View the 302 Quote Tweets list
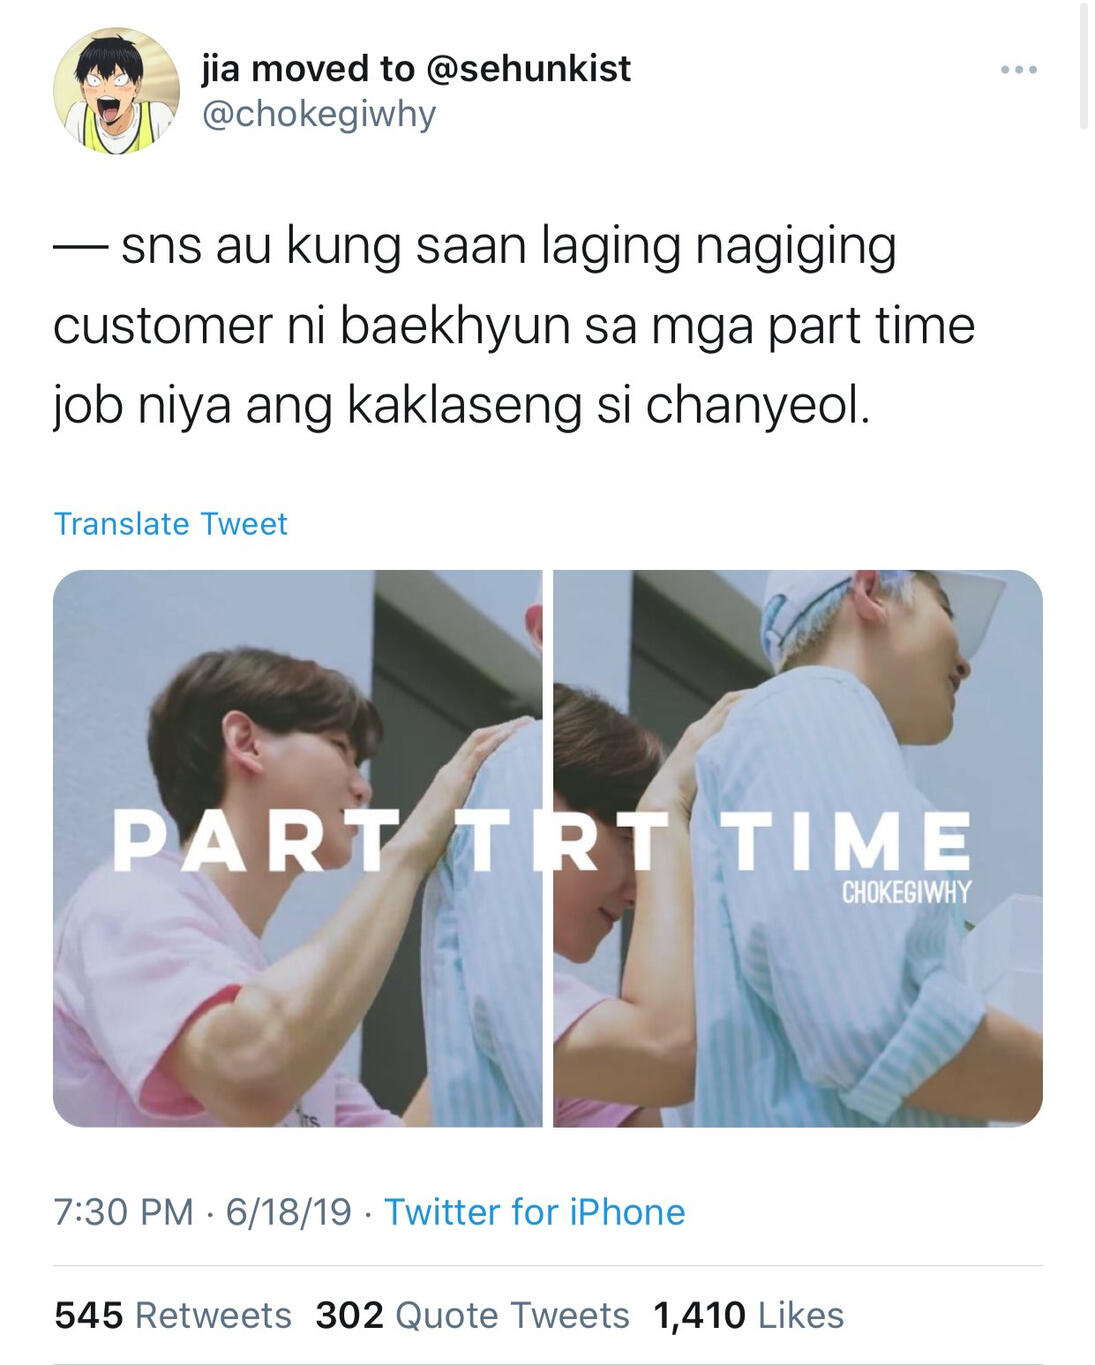The height and width of the screenshot is (1365, 1095). coord(472,1315)
